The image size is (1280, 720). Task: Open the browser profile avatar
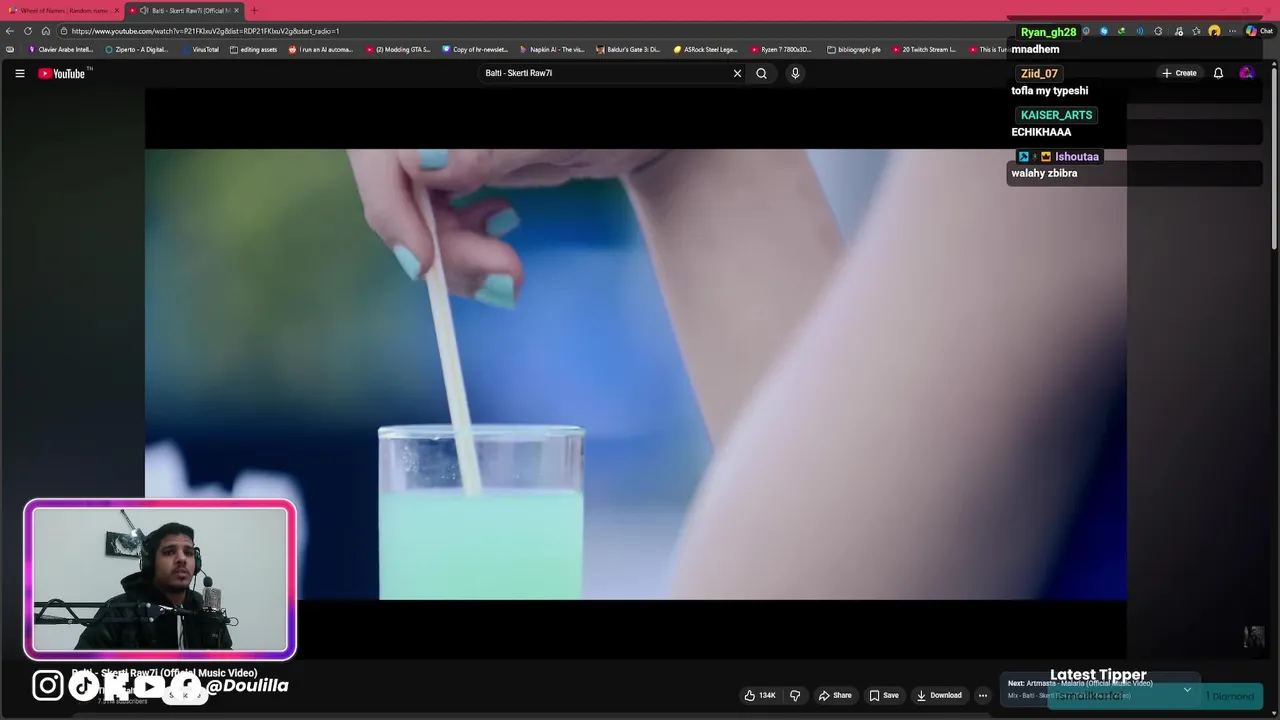coord(1214,31)
